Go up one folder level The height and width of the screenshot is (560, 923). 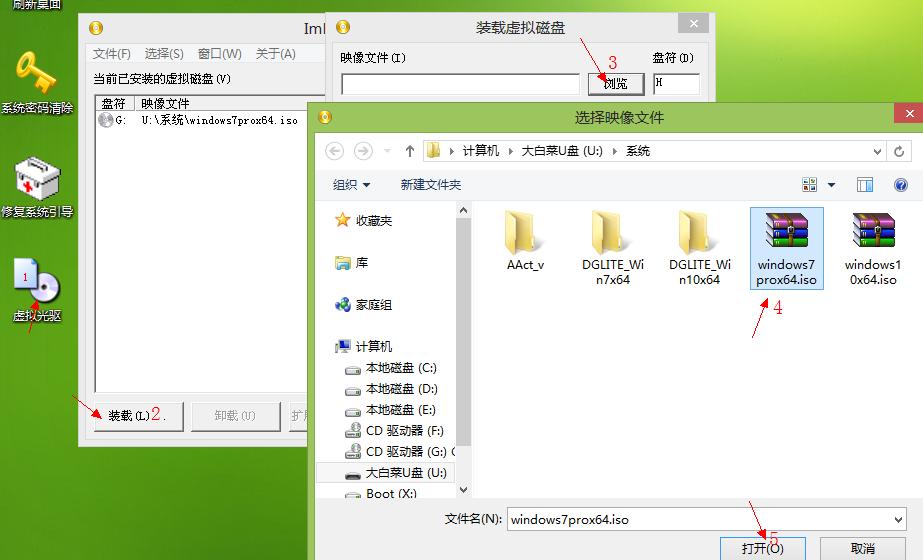410,151
